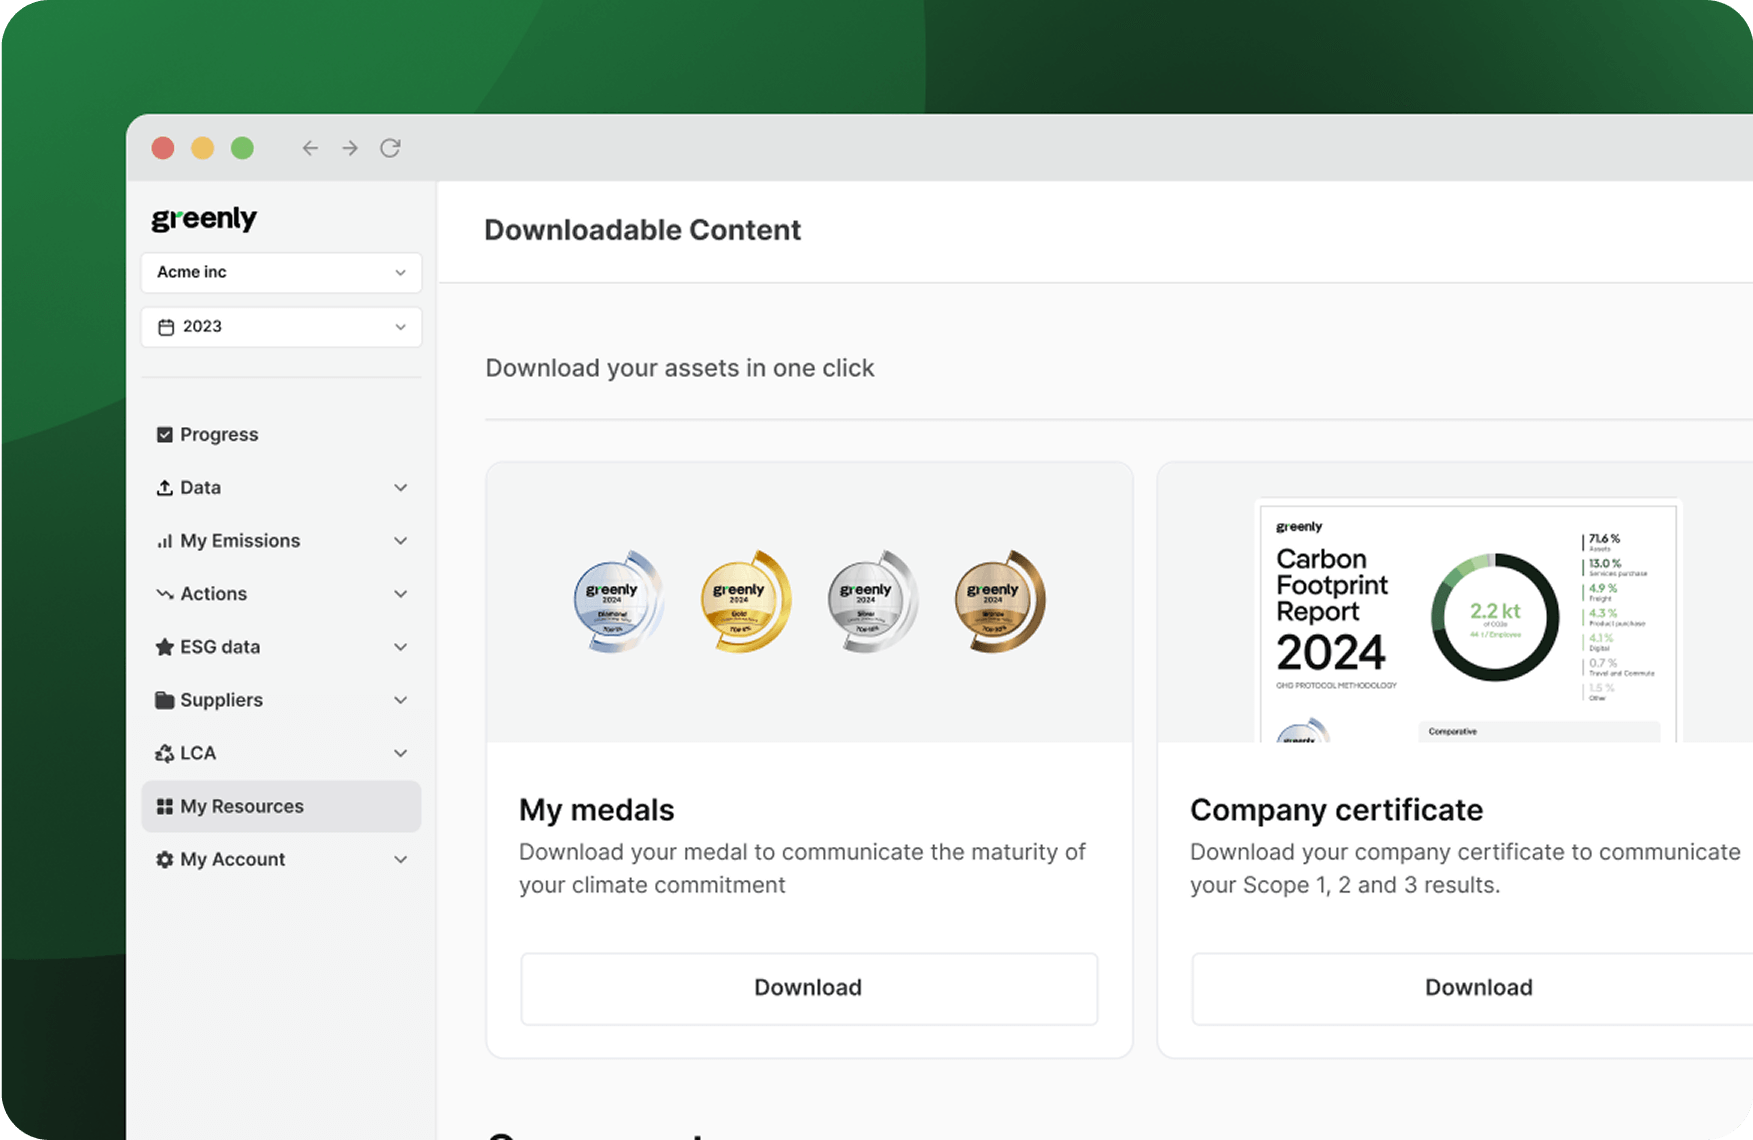This screenshot has height=1140, width=1753.
Task: Select the Silver medal badge
Action: [x=873, y=601]
